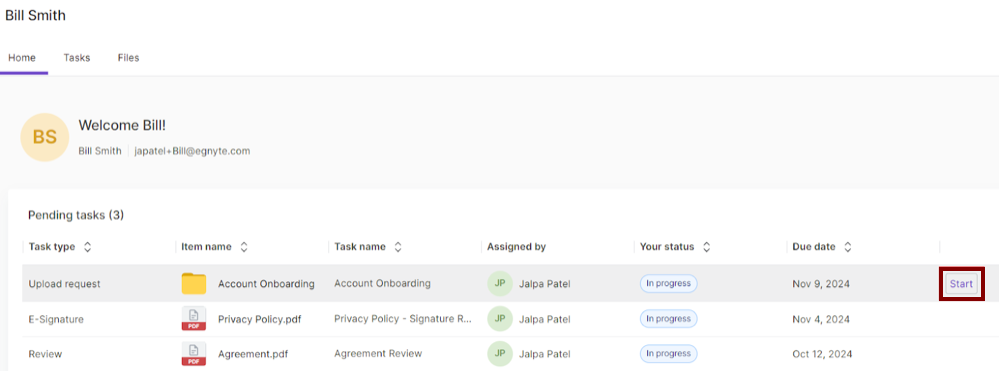Click JP avatar in E-Signature row
This screenshot has height=371, width=999.
tap(500, 319)
